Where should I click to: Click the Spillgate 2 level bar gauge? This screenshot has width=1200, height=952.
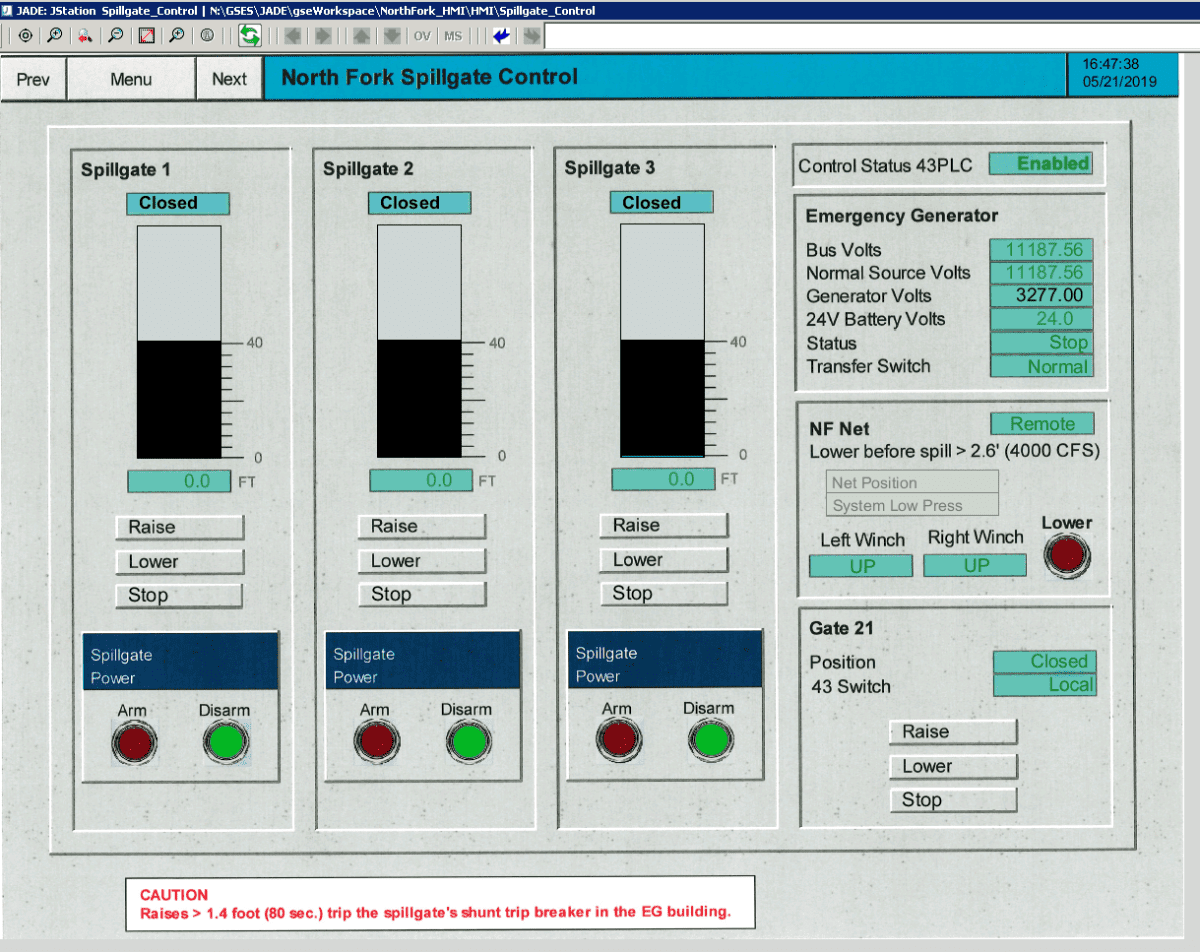tap(419, 342)
